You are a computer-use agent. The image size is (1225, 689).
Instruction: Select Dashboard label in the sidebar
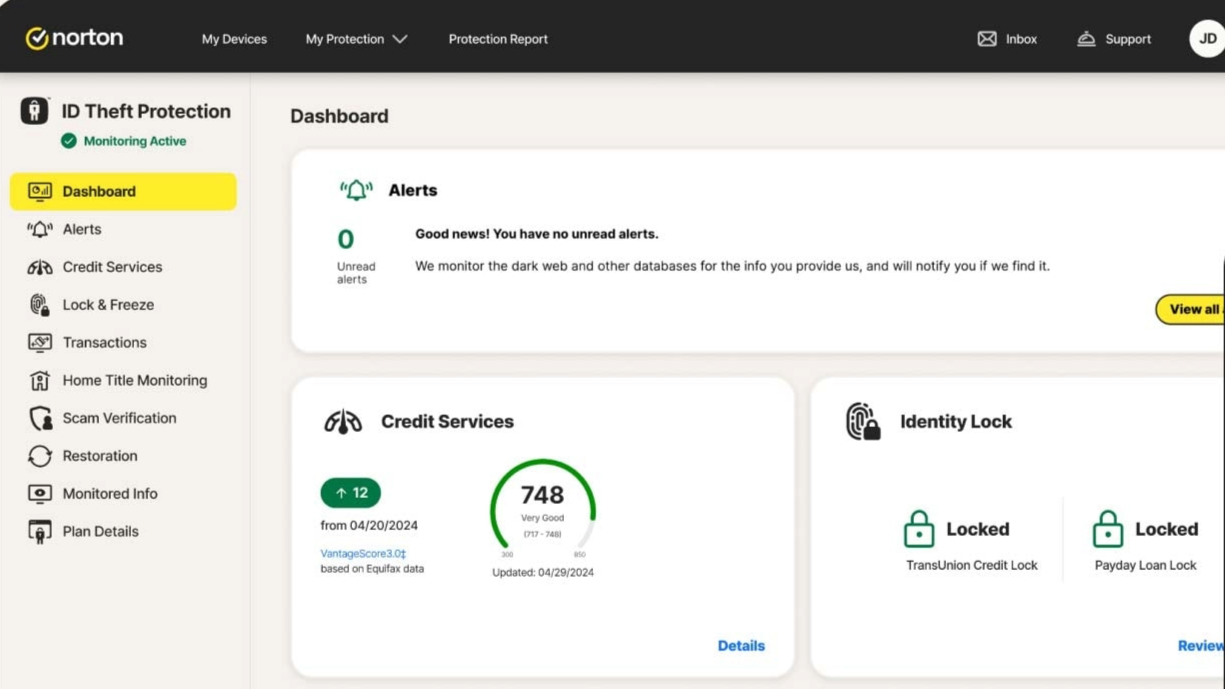(x=99, y=191)
